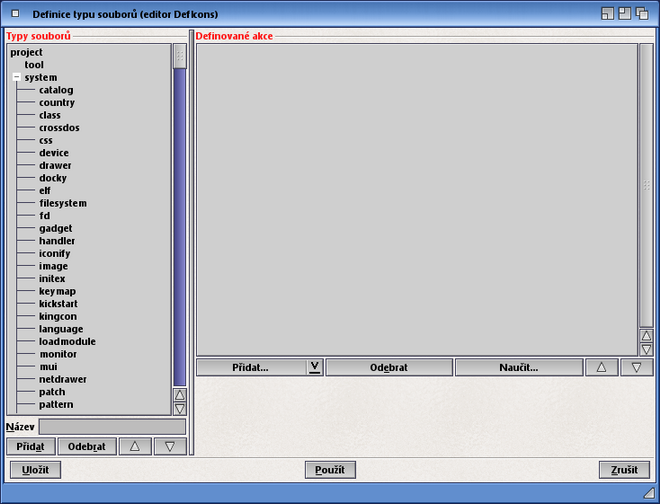
Task: Collapse the system tree node
Action: [x=16, y=78]
